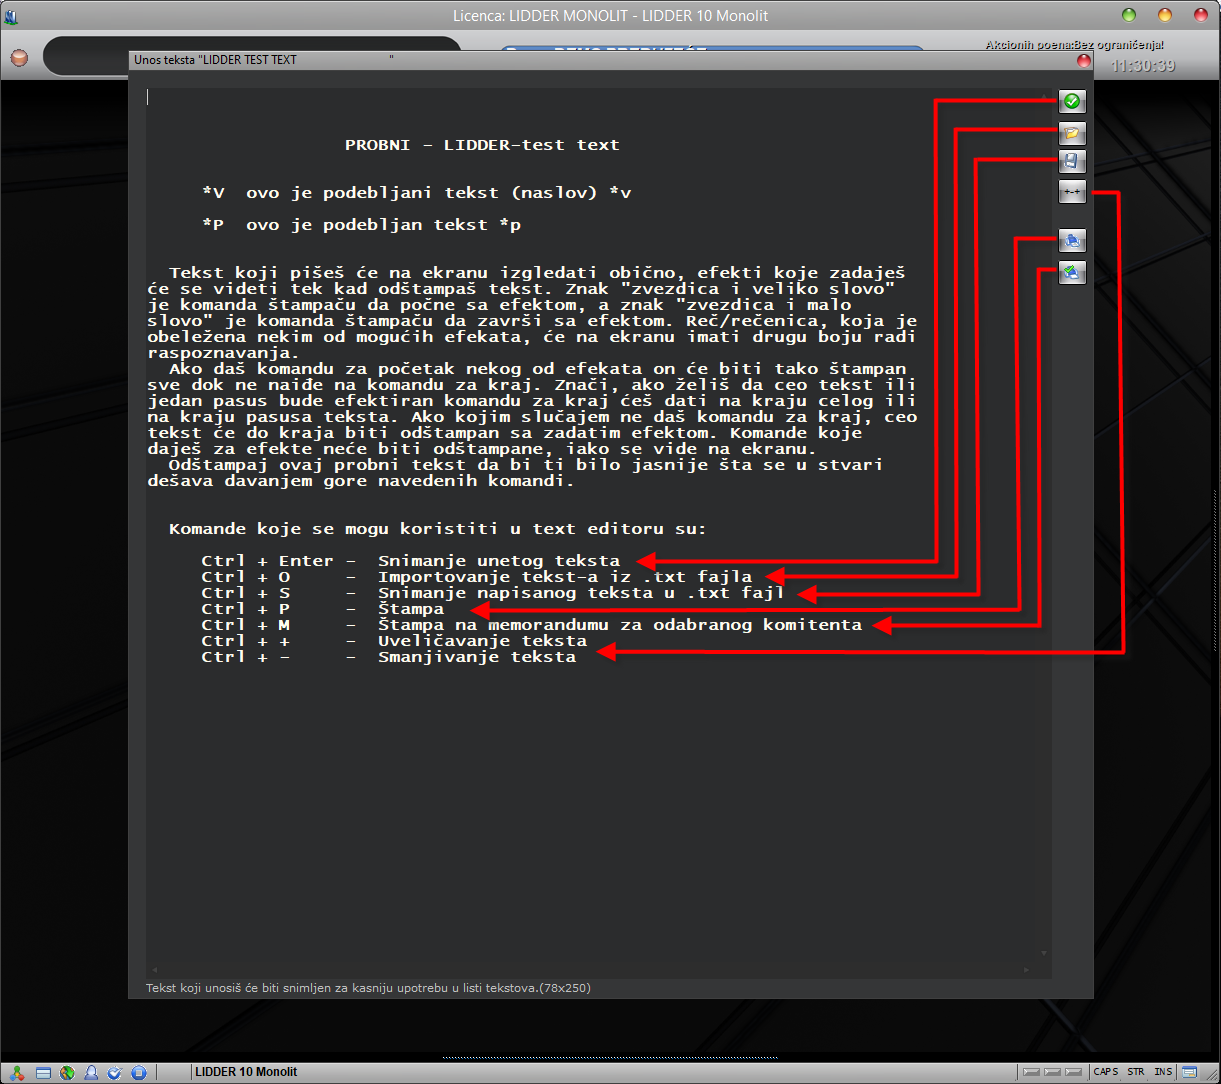Click the floppy disk save-to-.txt icon
Image resolution: width=1221 pixels, height=1084 pixels.
(1072, 162)
